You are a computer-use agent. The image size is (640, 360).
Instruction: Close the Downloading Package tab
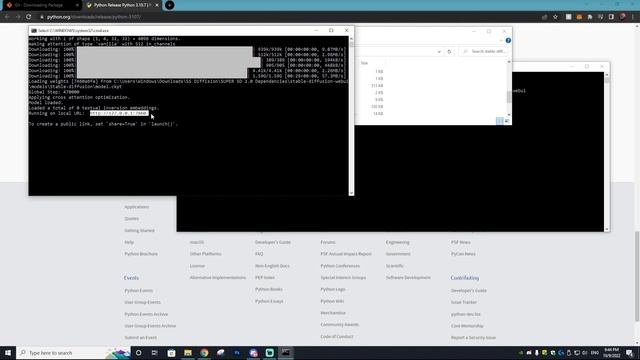[x=77, y=5]
